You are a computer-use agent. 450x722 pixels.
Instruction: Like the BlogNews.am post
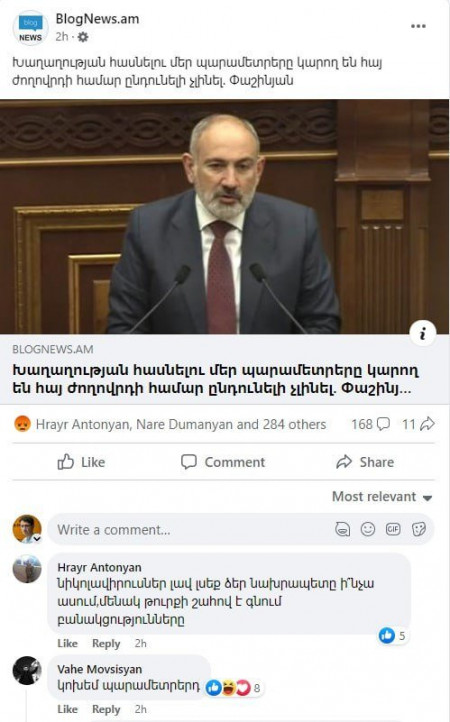81,462
